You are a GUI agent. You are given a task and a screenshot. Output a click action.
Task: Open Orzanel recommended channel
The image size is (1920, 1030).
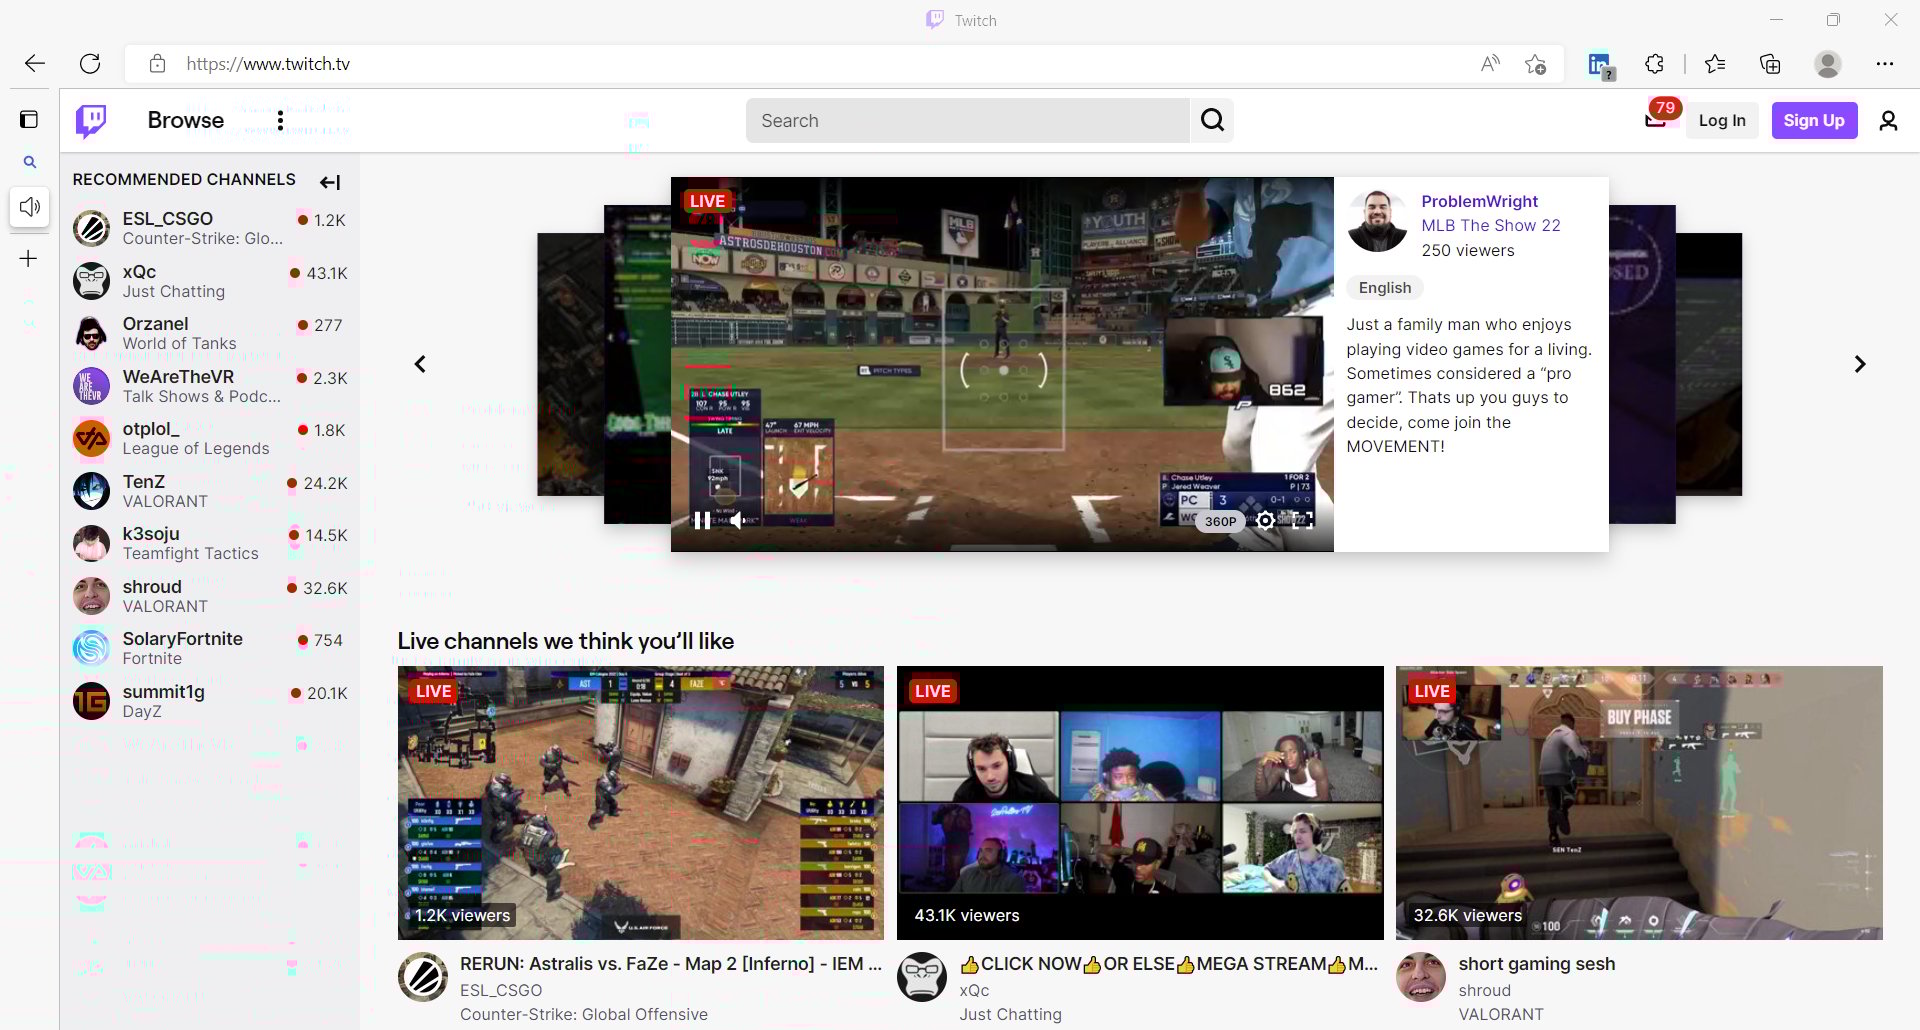[209, 333]
